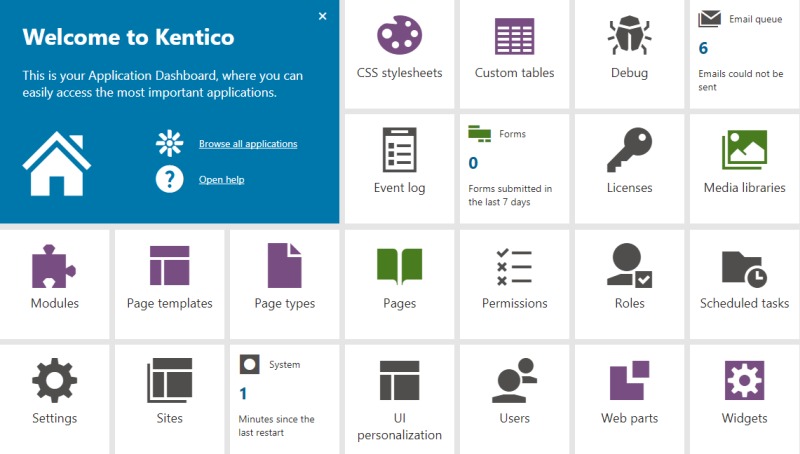Open the Page templates layout icon

click(x=169, y=266)
